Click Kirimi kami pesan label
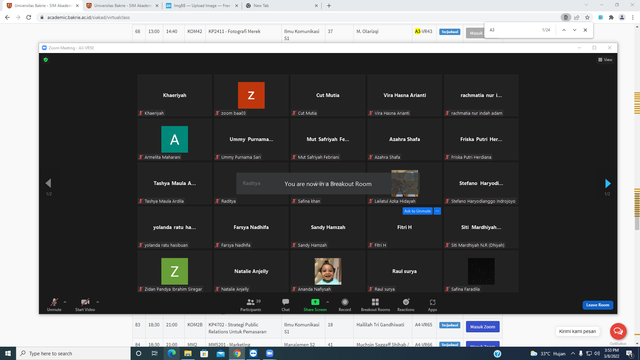This screenshot has width=640, height=360. pos(577,331)
